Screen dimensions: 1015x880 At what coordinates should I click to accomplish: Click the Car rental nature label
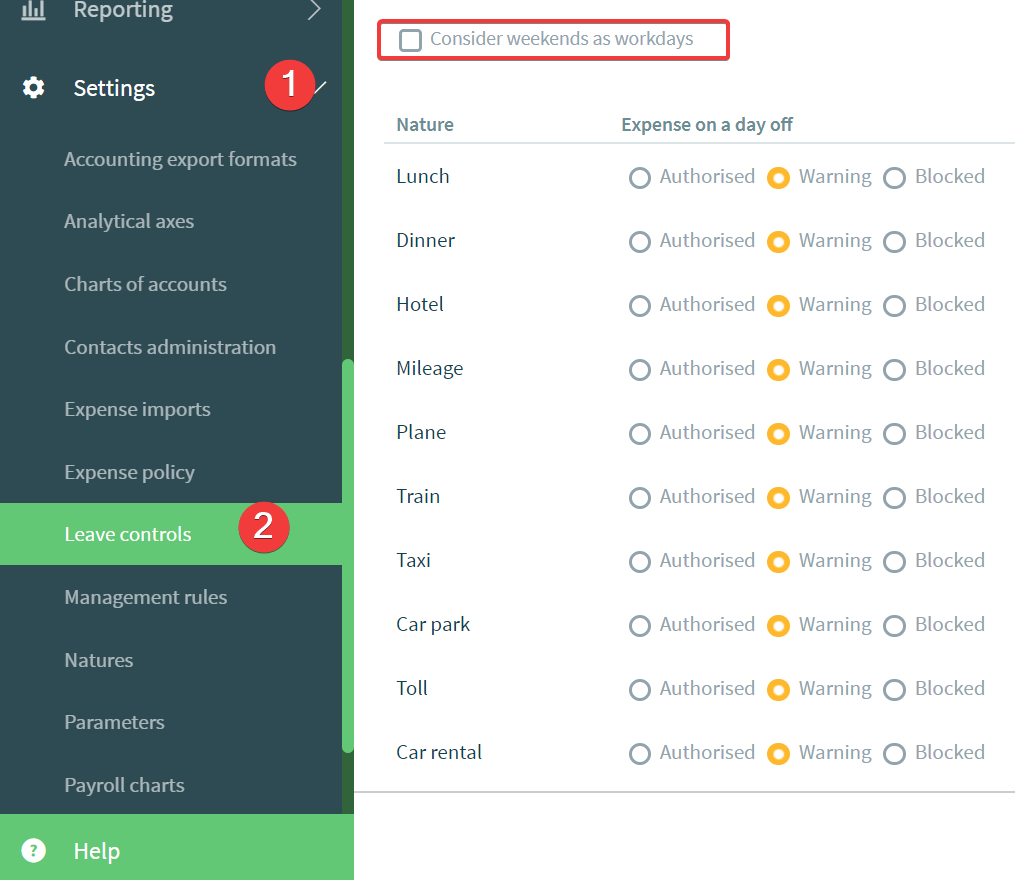[439, 752]
